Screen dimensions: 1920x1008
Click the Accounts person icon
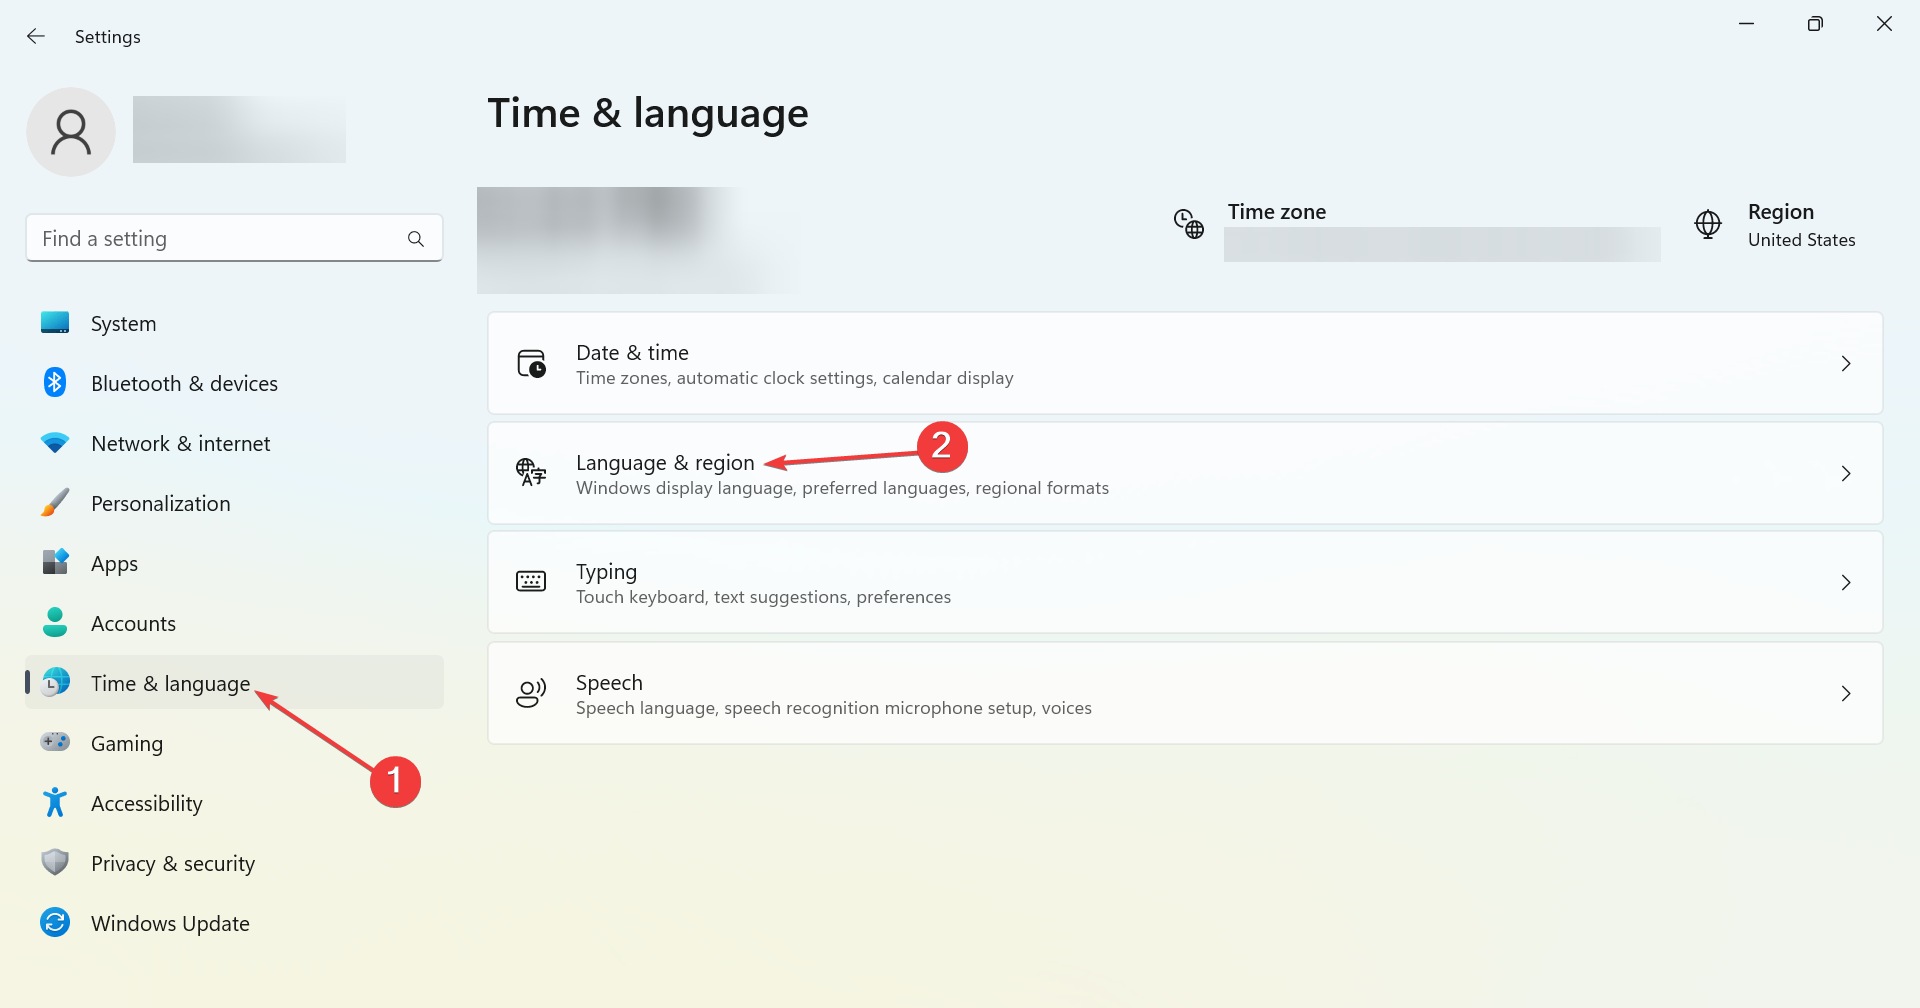point(55,622)
